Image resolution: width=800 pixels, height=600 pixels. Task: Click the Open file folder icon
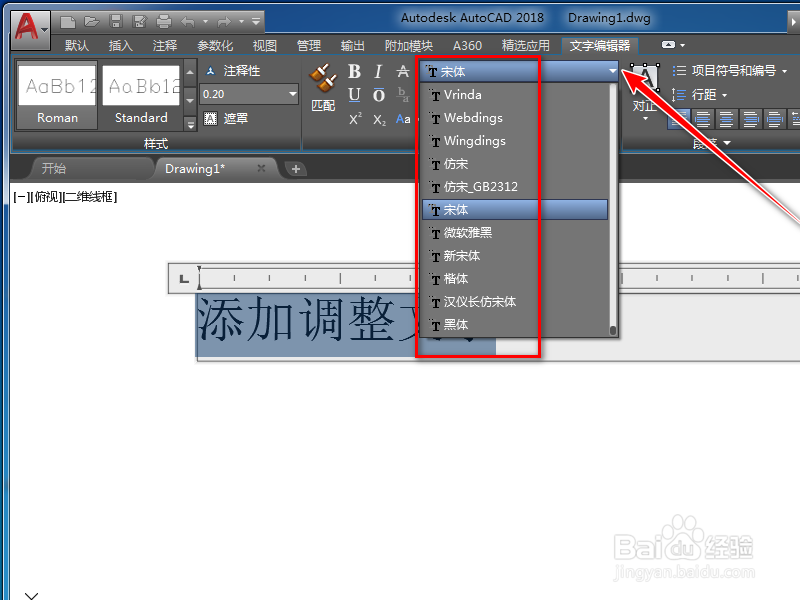(92, 21)
